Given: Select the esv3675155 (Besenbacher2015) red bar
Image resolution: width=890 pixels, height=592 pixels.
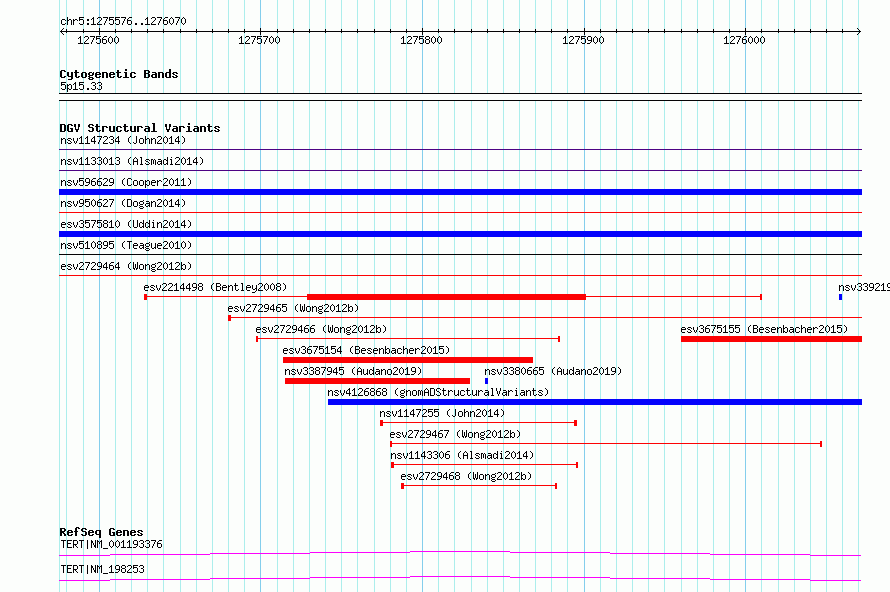Looking at the screenshot, I should [771, 339].
